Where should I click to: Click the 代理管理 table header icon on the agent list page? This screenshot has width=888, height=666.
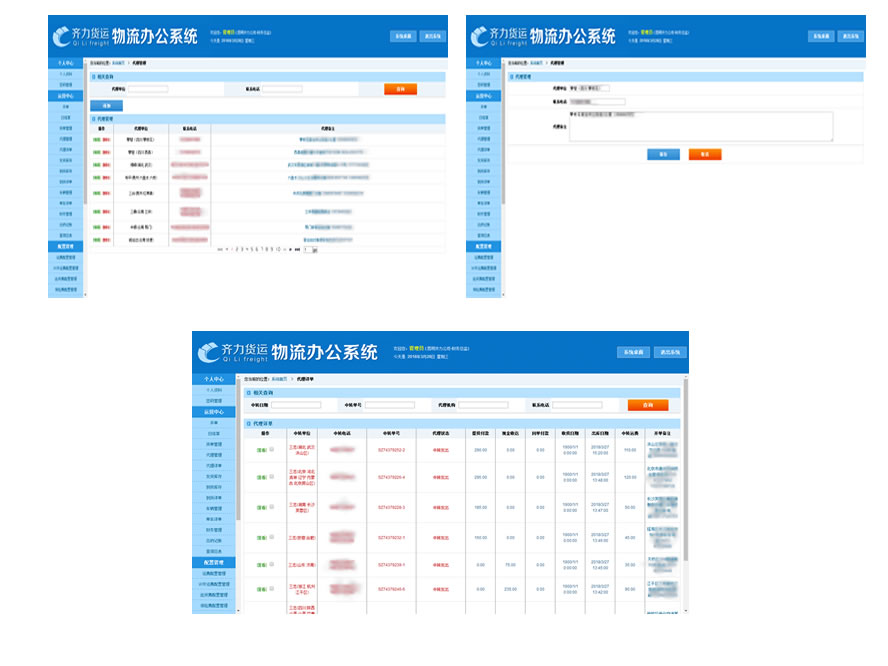click(94, 118)
